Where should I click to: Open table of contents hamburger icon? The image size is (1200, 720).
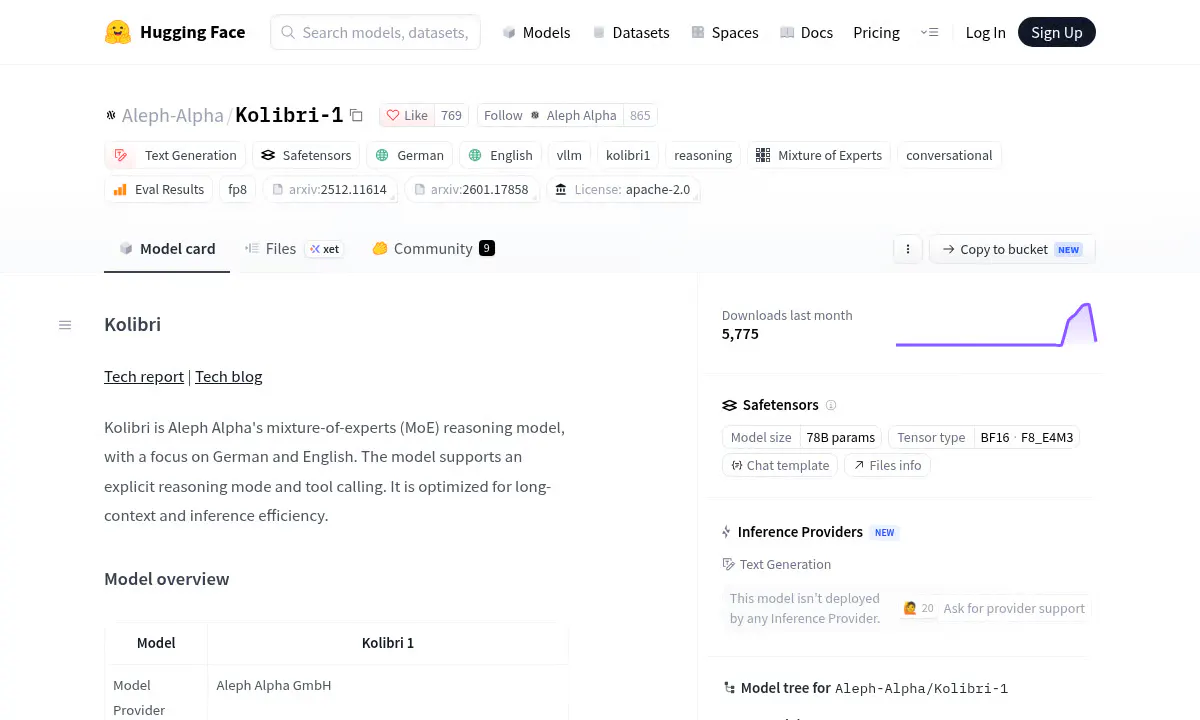point(65,325)
